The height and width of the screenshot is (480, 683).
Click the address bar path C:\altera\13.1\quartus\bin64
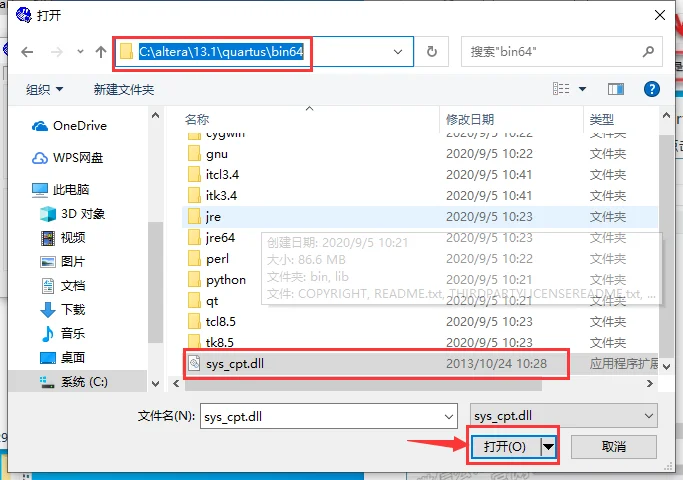(x=221, y=52)
